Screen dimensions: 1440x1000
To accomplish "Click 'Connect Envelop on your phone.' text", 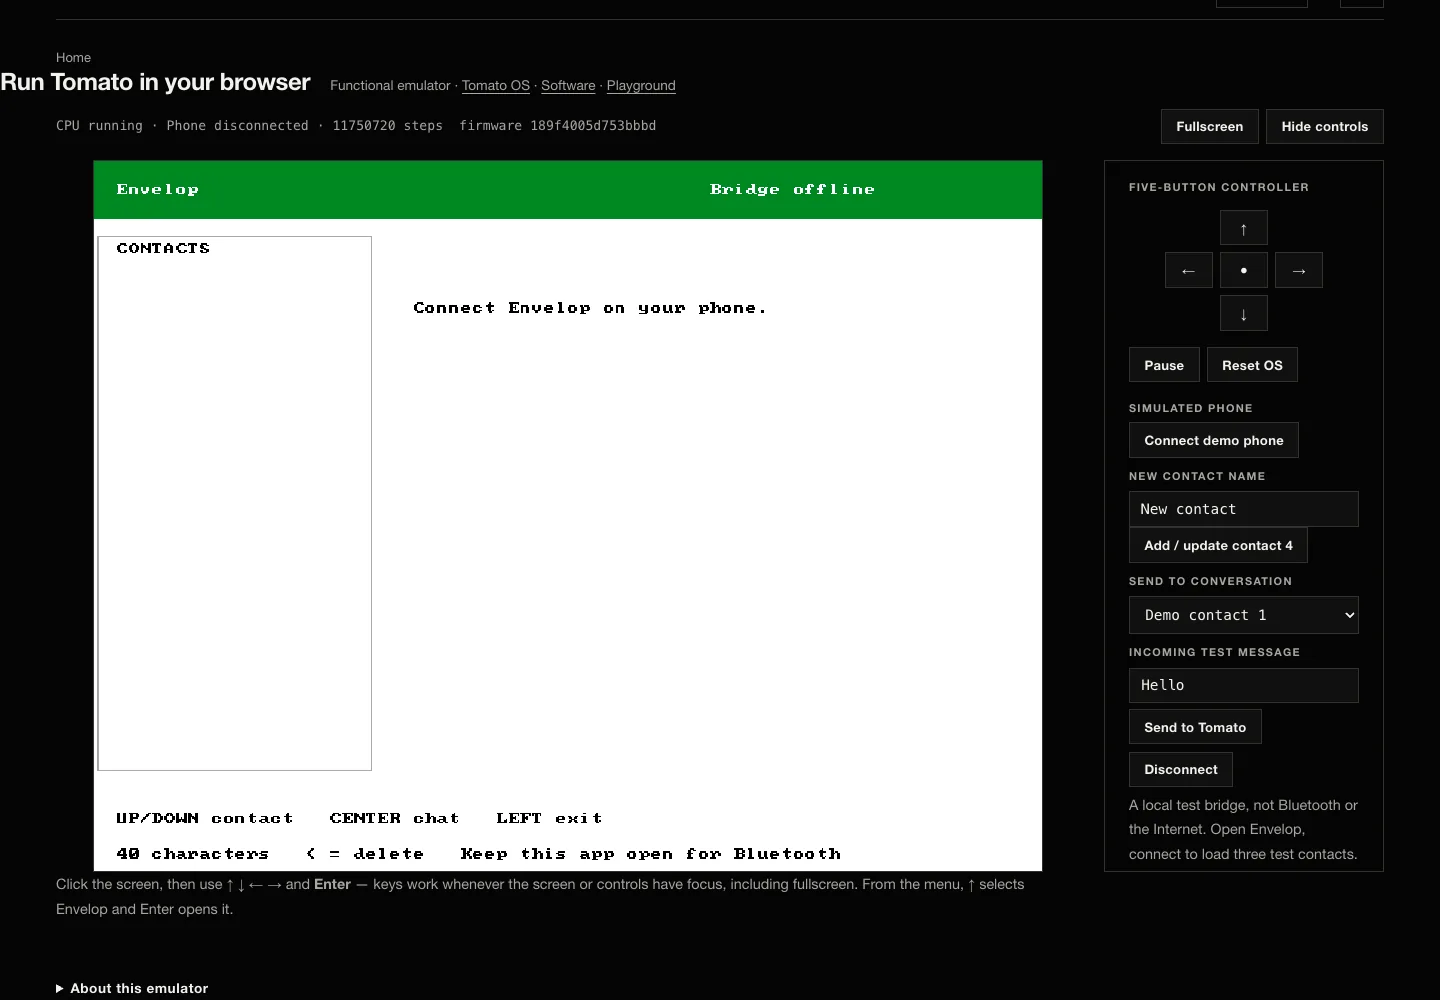I will [590, 308].
